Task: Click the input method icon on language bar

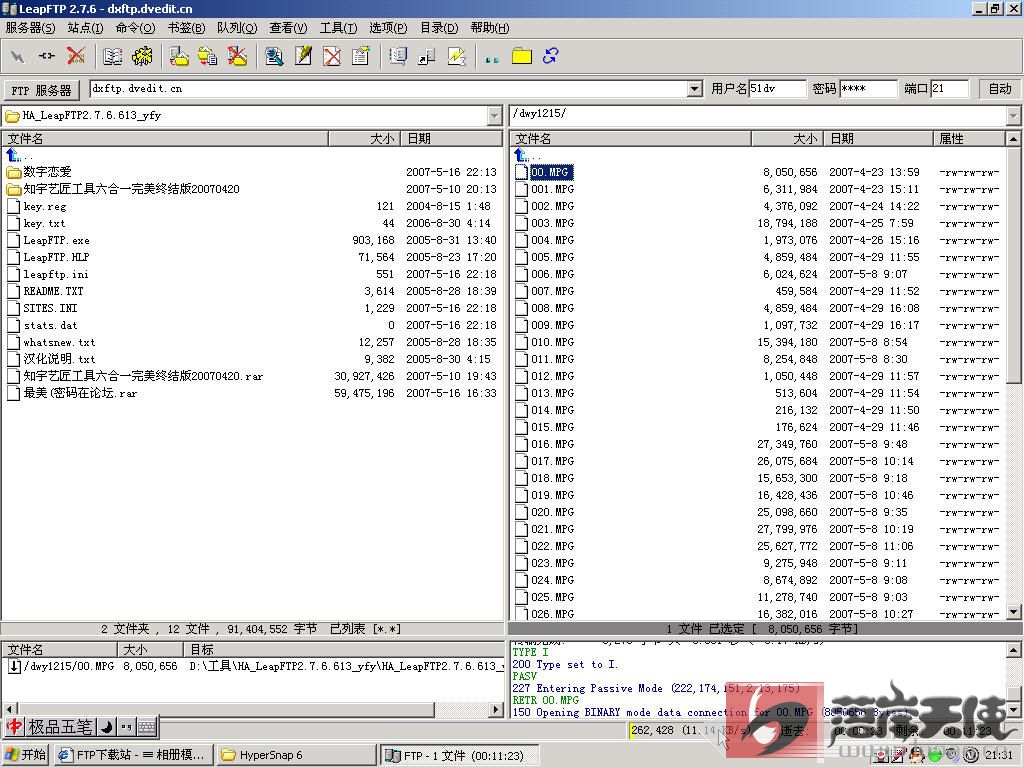Action: (14, 726)
